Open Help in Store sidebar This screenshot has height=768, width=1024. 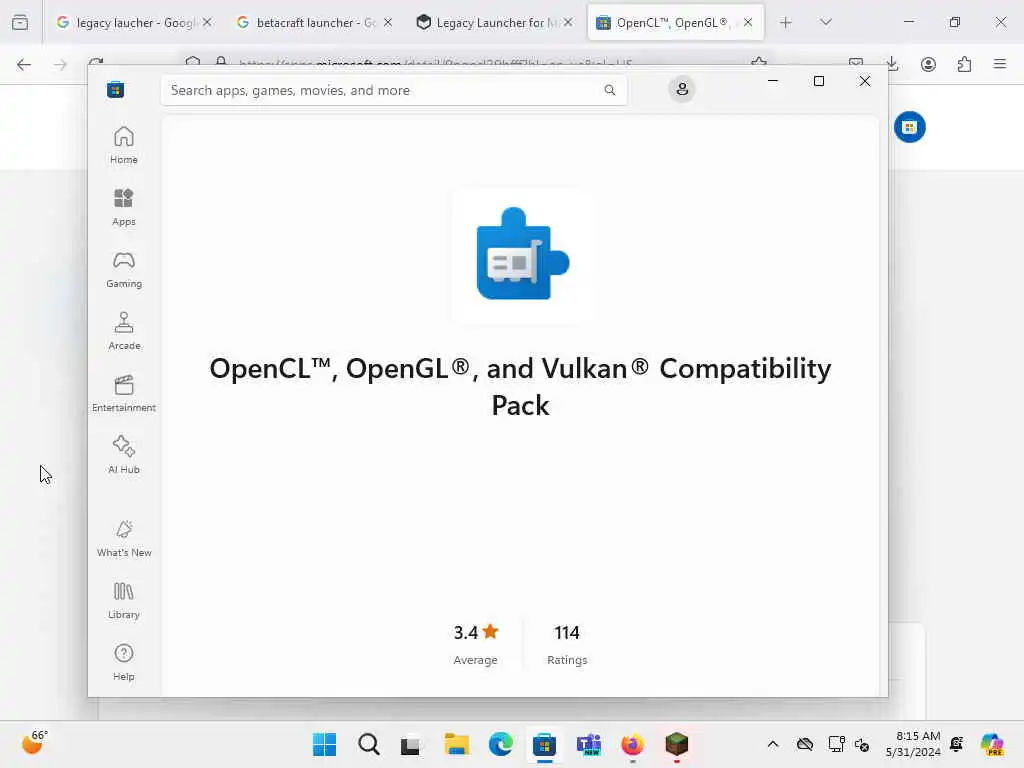coord(123,662)
